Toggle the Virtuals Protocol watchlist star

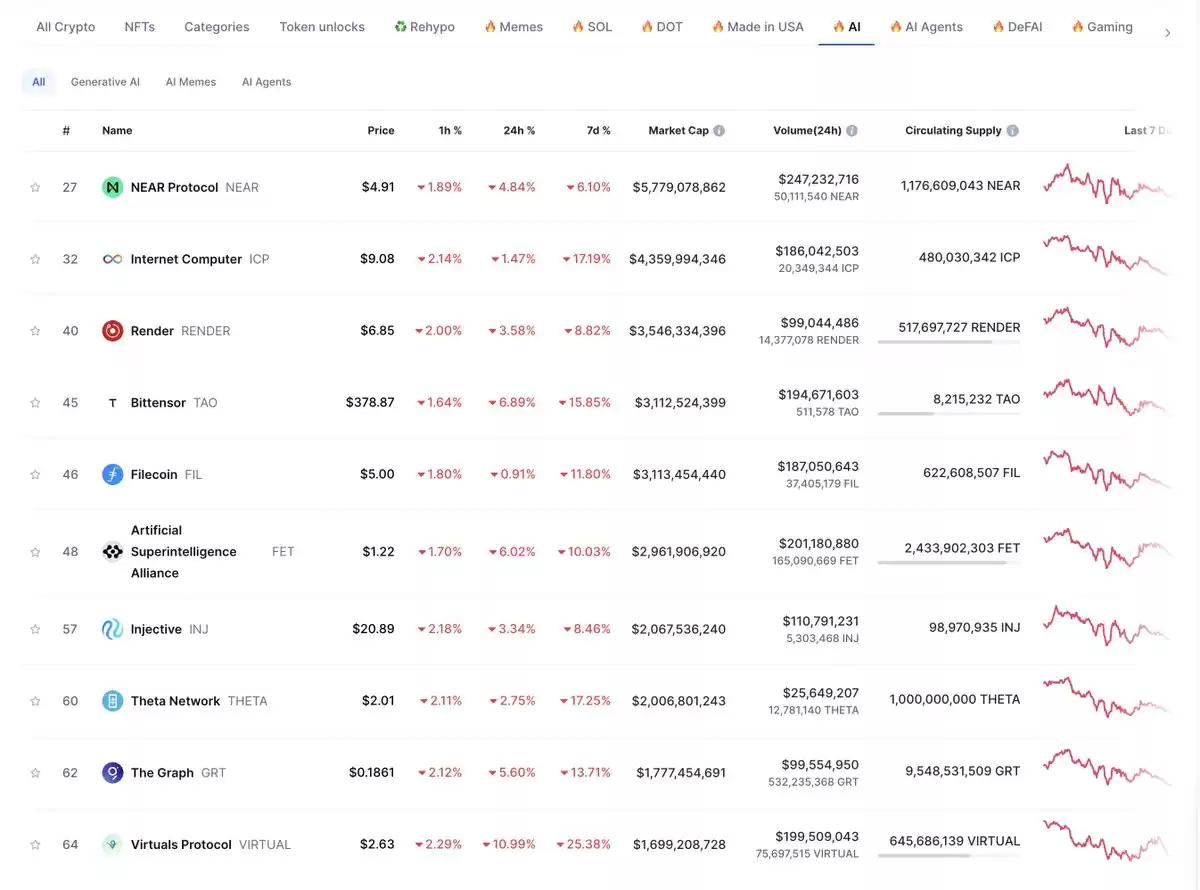click(x=35, y=845)
